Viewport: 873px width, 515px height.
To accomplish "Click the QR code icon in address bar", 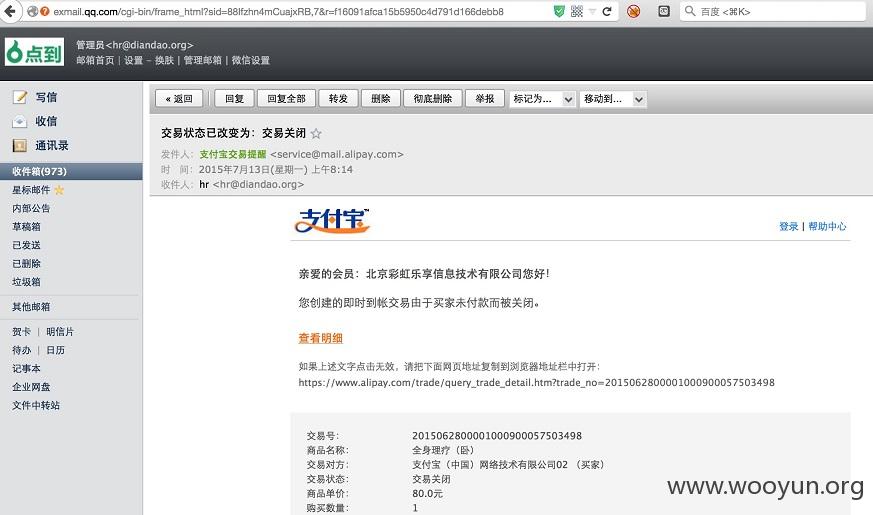I will pyautogui.click(x=577, y=11).
